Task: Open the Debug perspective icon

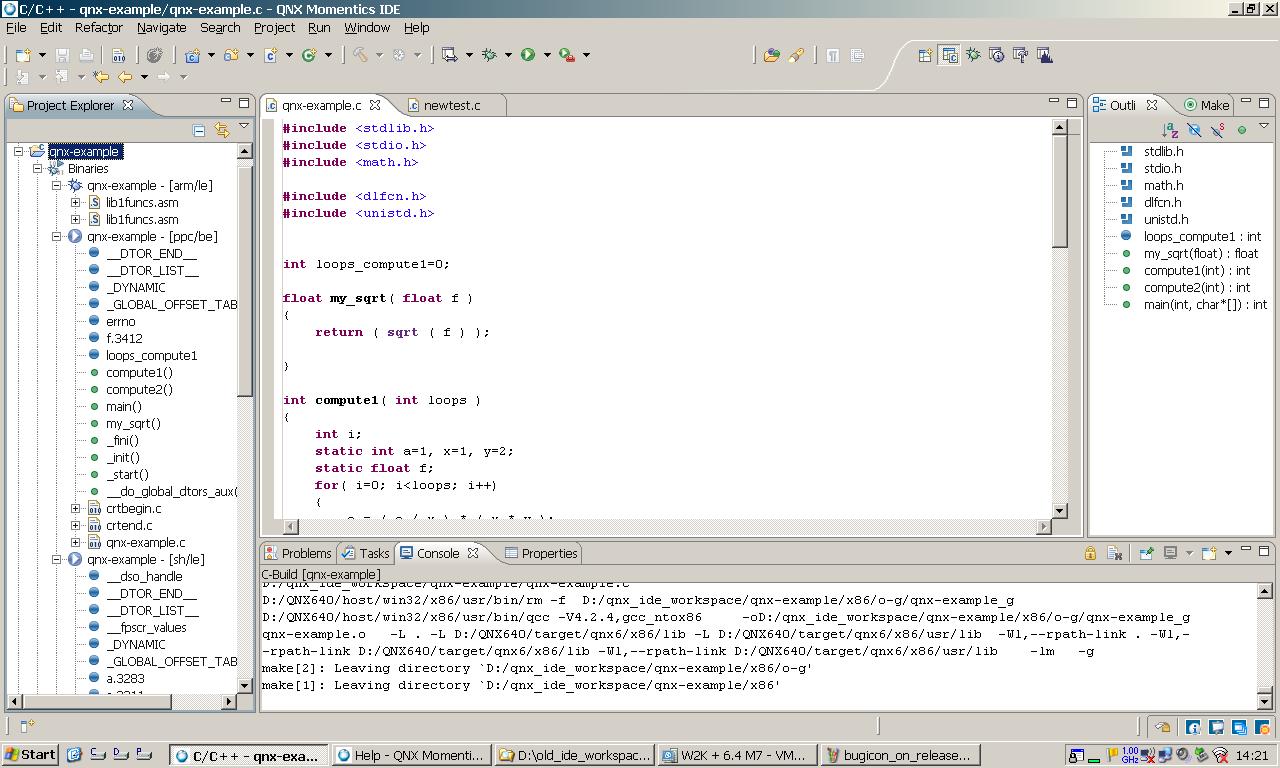Action: coord(973,55)
